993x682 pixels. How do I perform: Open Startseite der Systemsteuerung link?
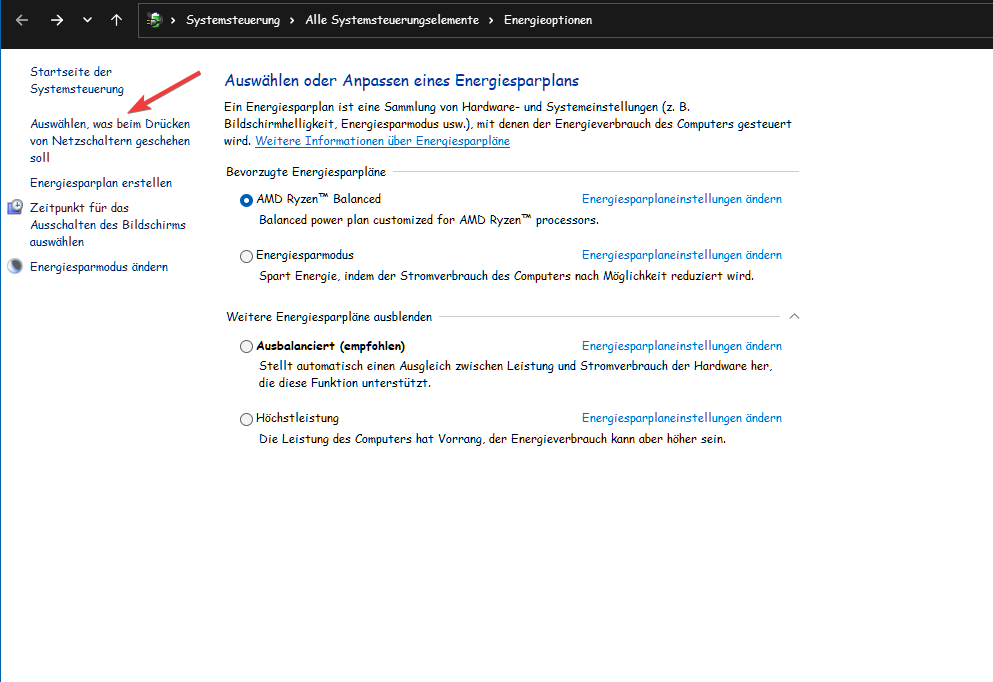click(77, 80)
